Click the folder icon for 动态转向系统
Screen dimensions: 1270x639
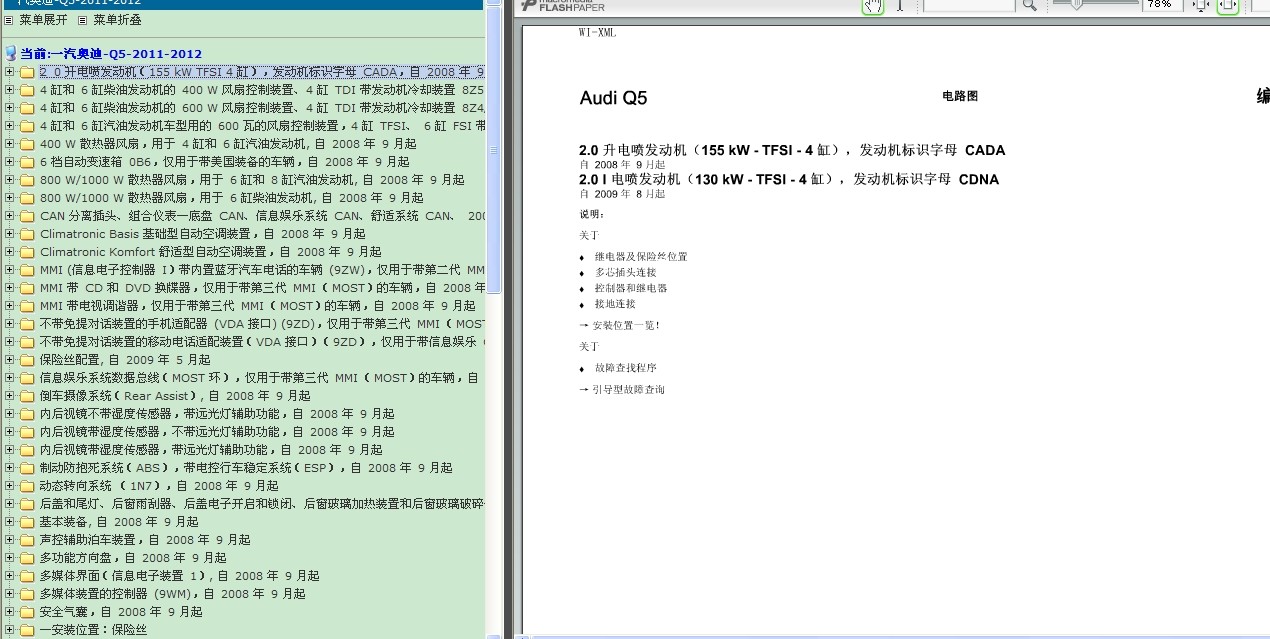coord(27,486)
